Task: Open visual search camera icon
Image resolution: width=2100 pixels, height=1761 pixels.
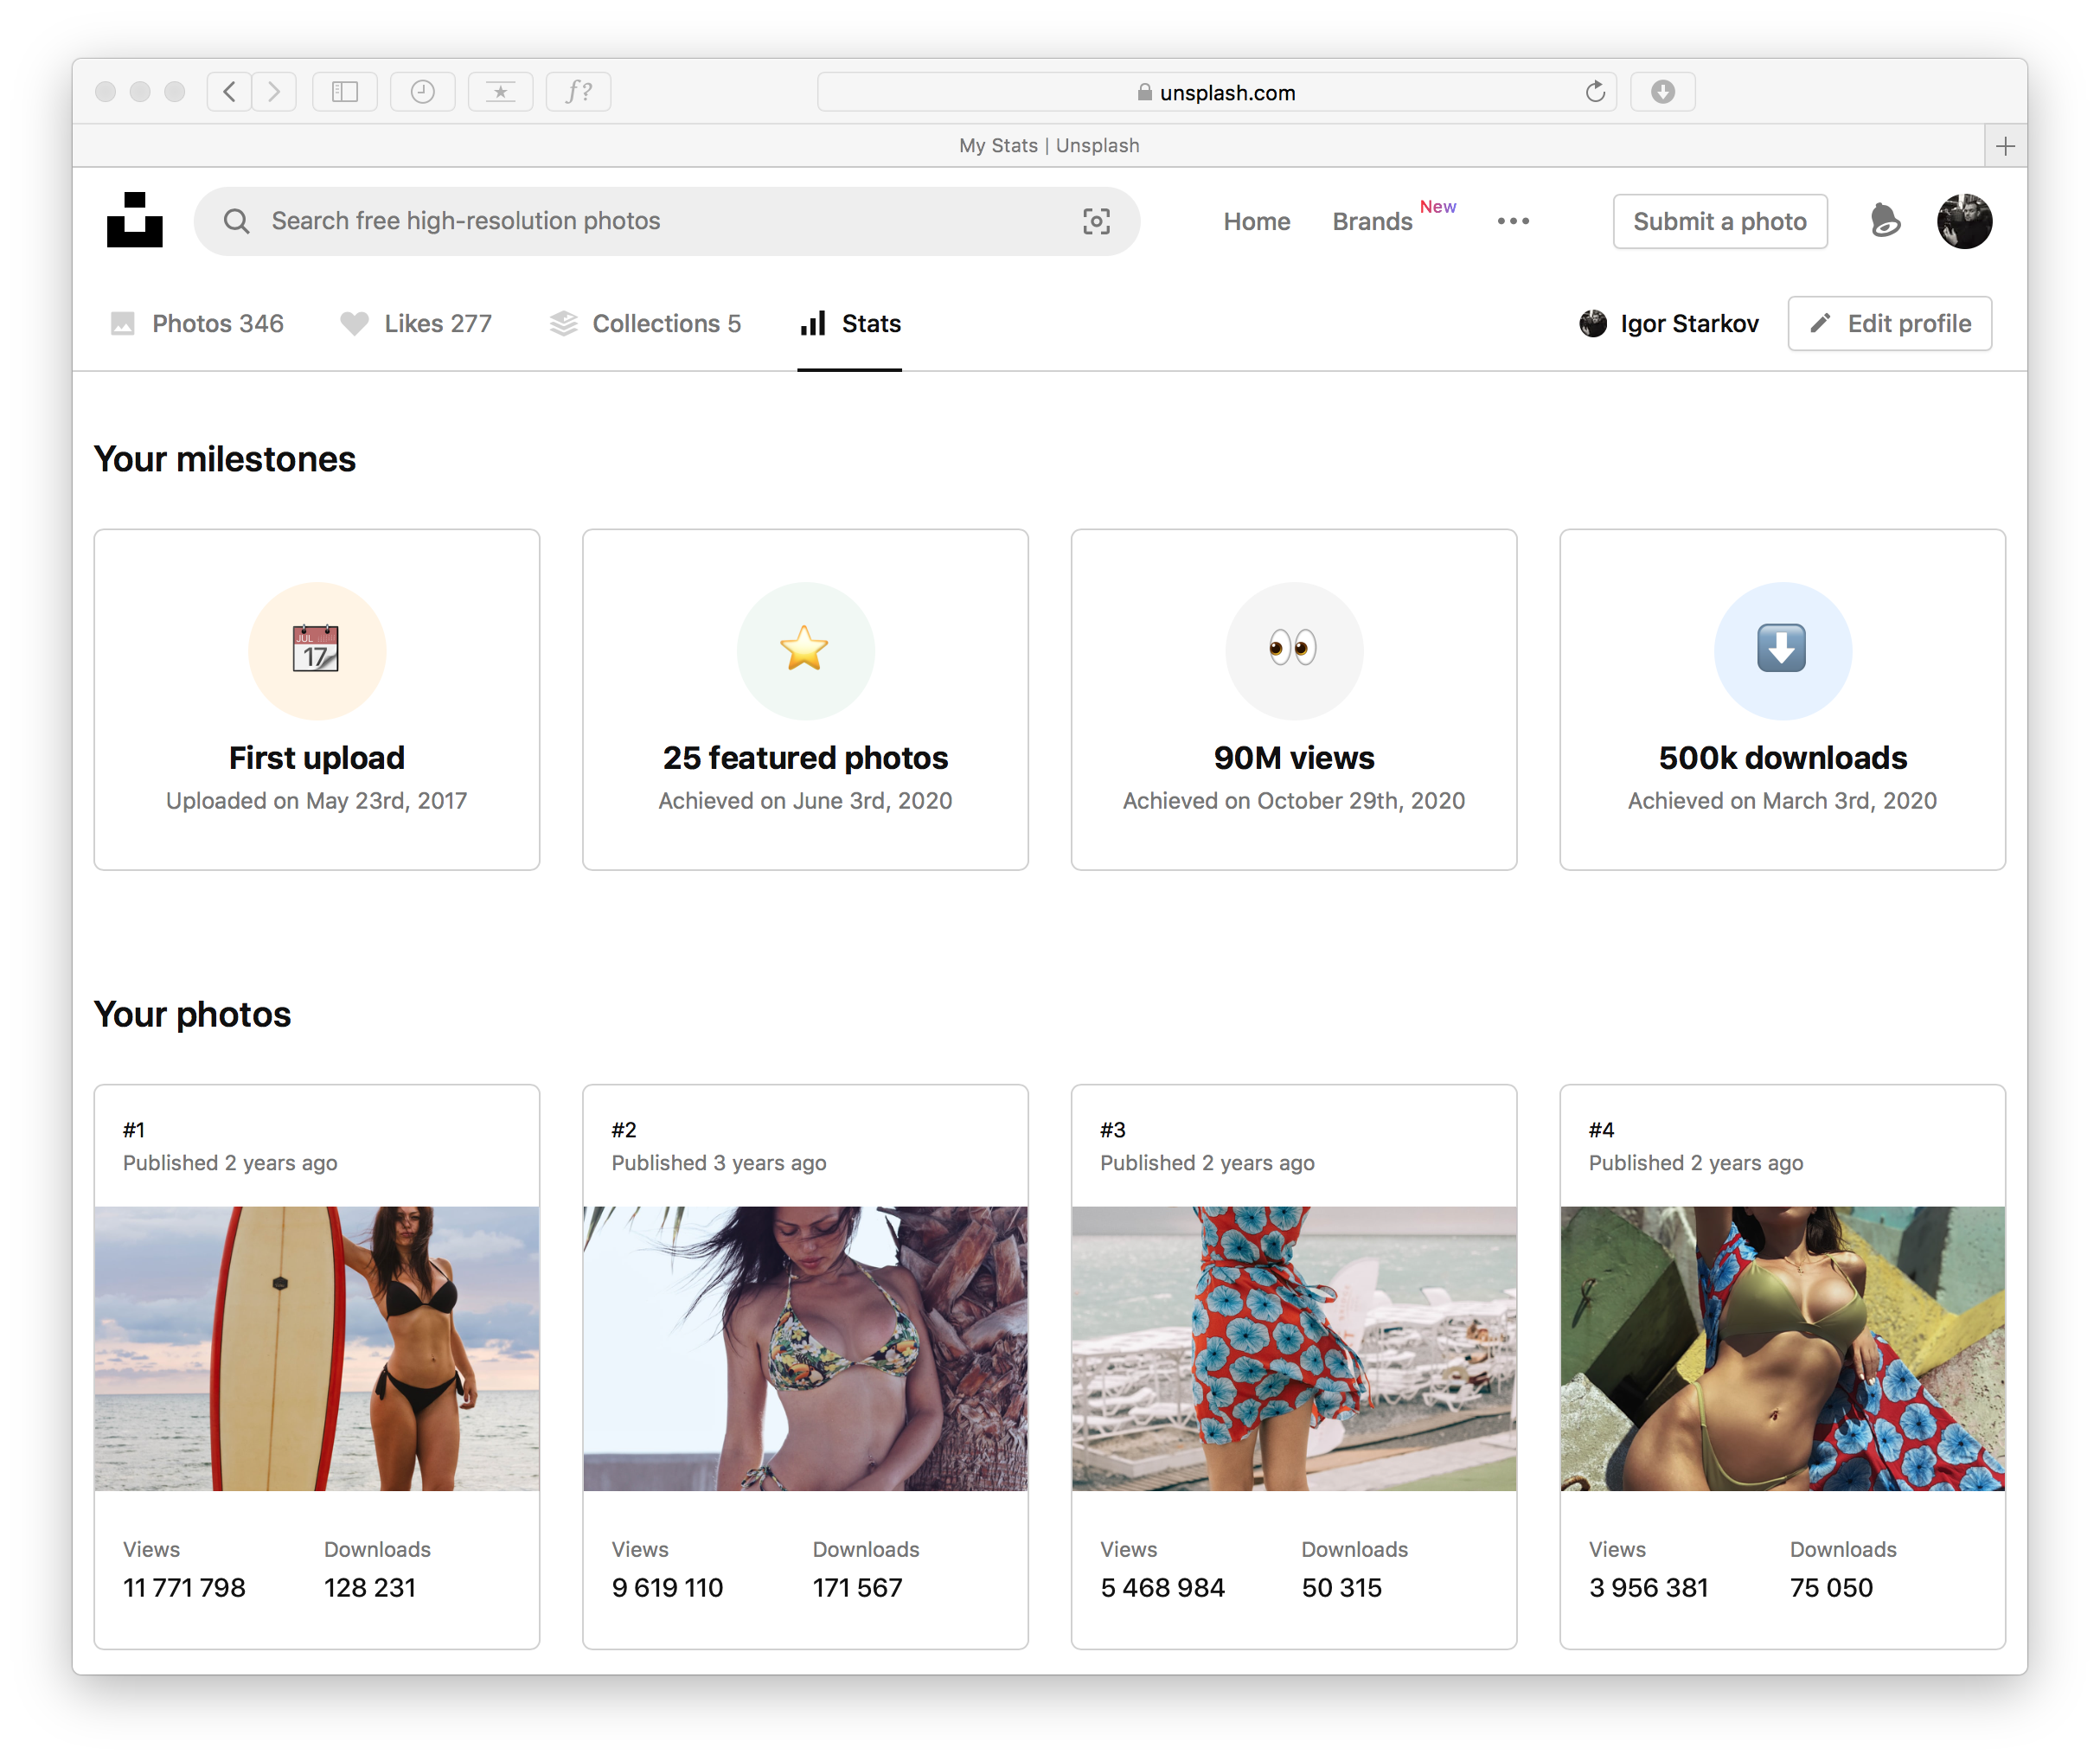Action: (1096, 221)
